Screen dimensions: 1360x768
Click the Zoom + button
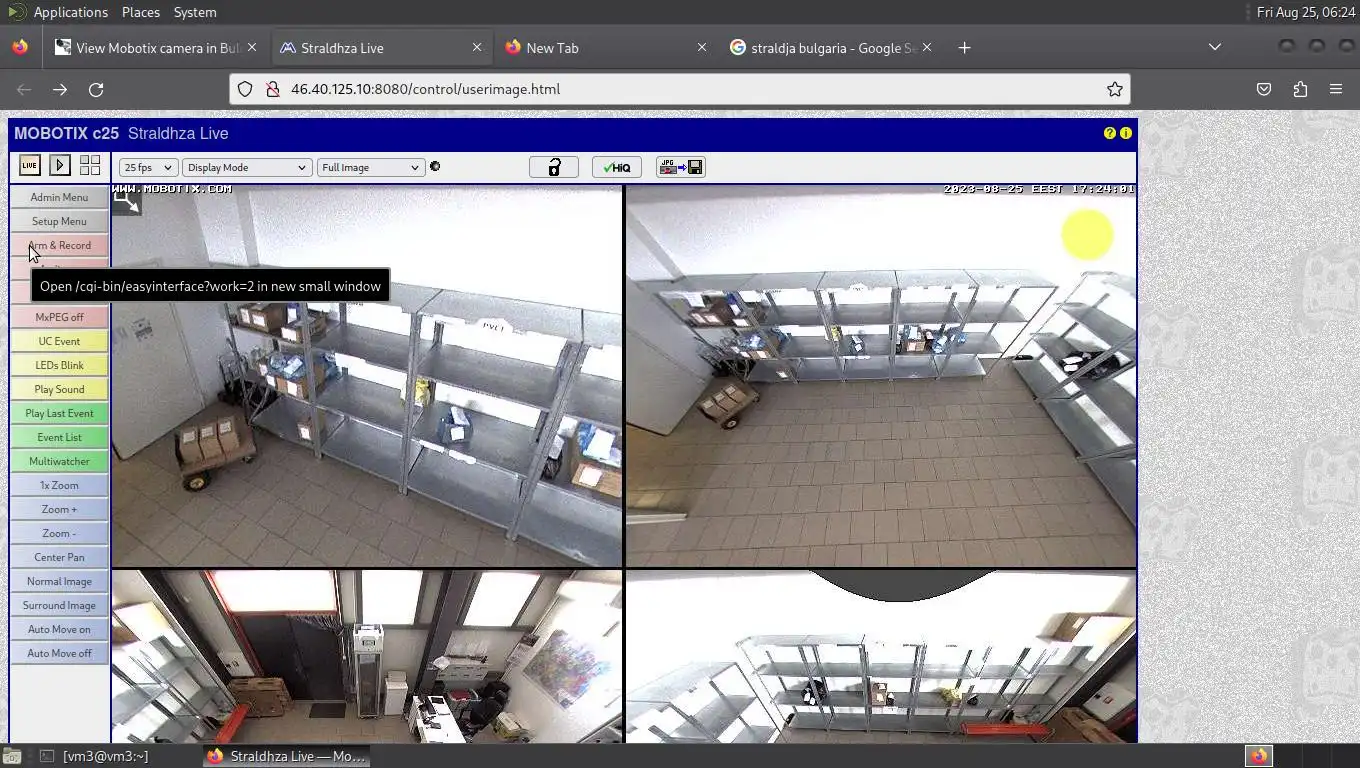(x=59, y=509)
